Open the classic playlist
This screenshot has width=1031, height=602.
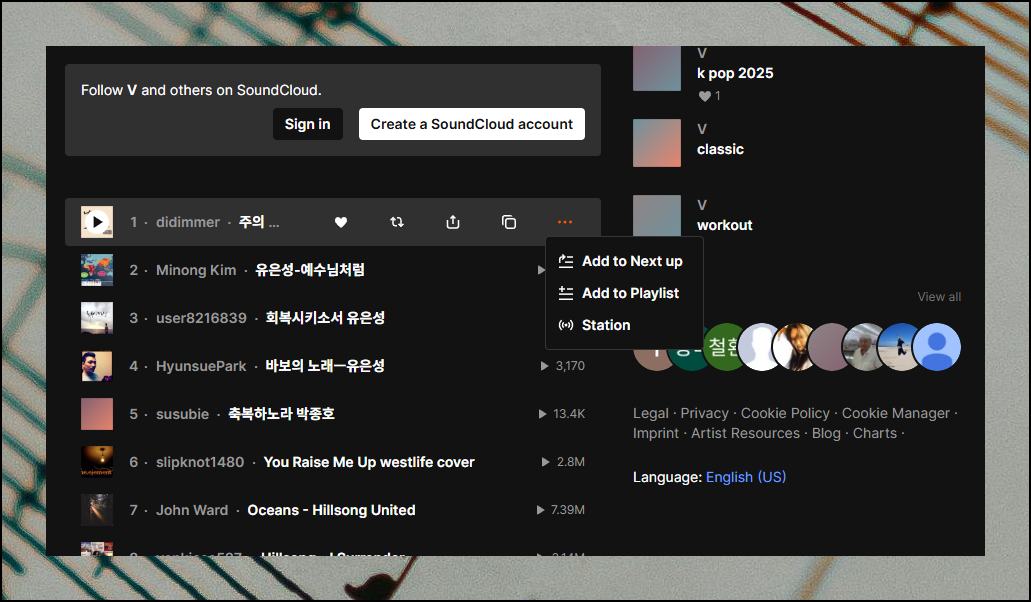(x=720, y=149)
